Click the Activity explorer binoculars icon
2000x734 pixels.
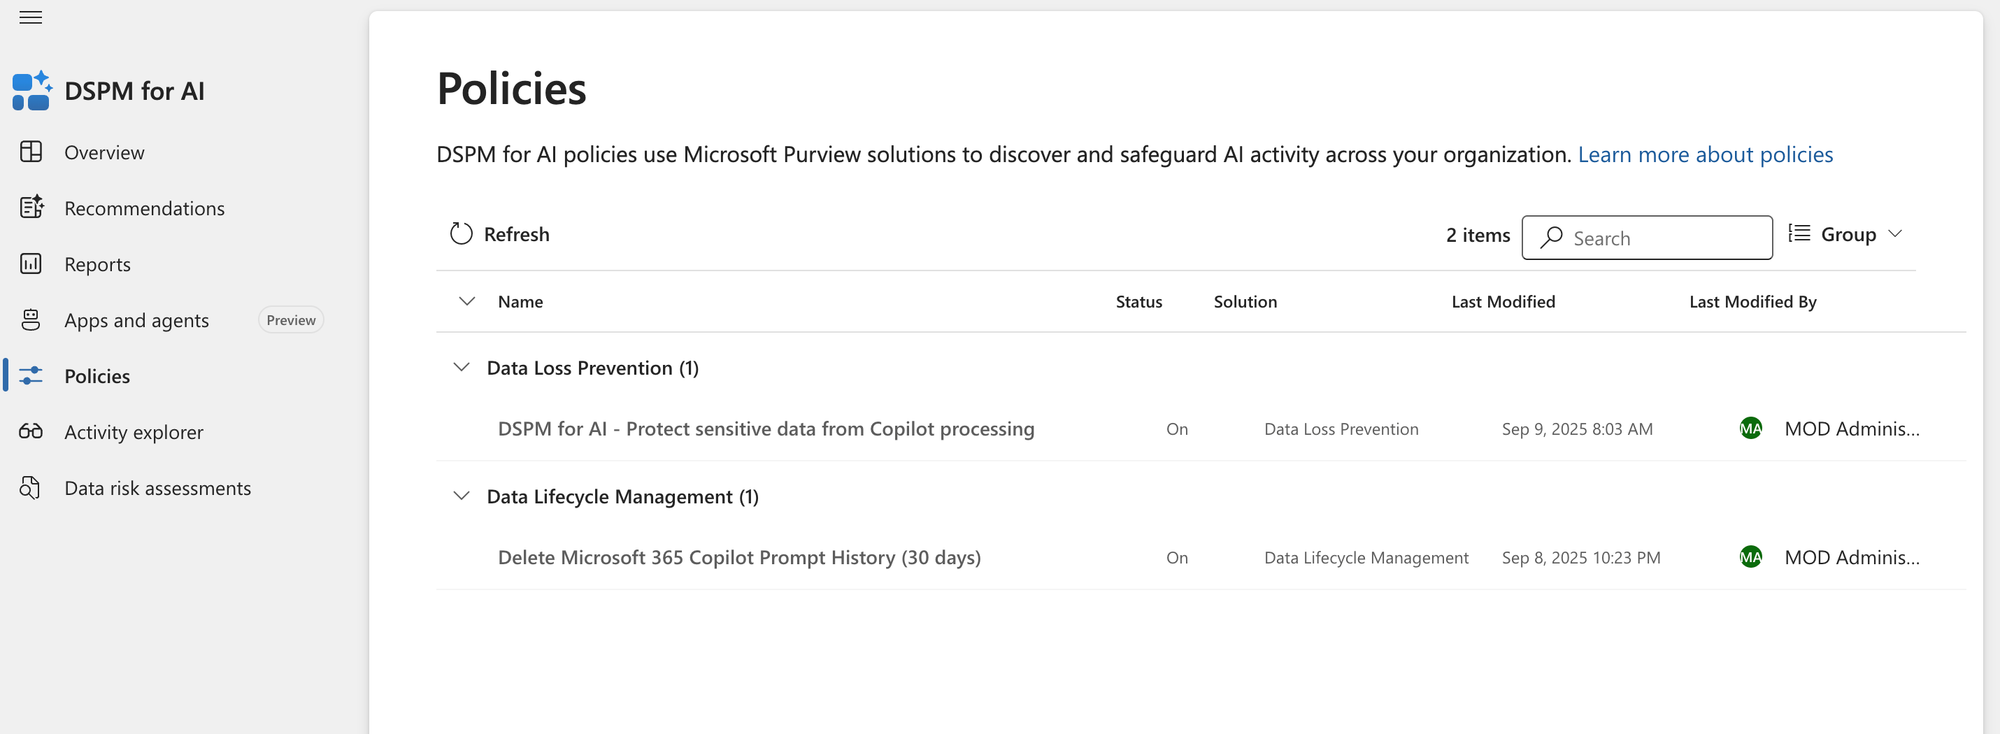[31, 431]
